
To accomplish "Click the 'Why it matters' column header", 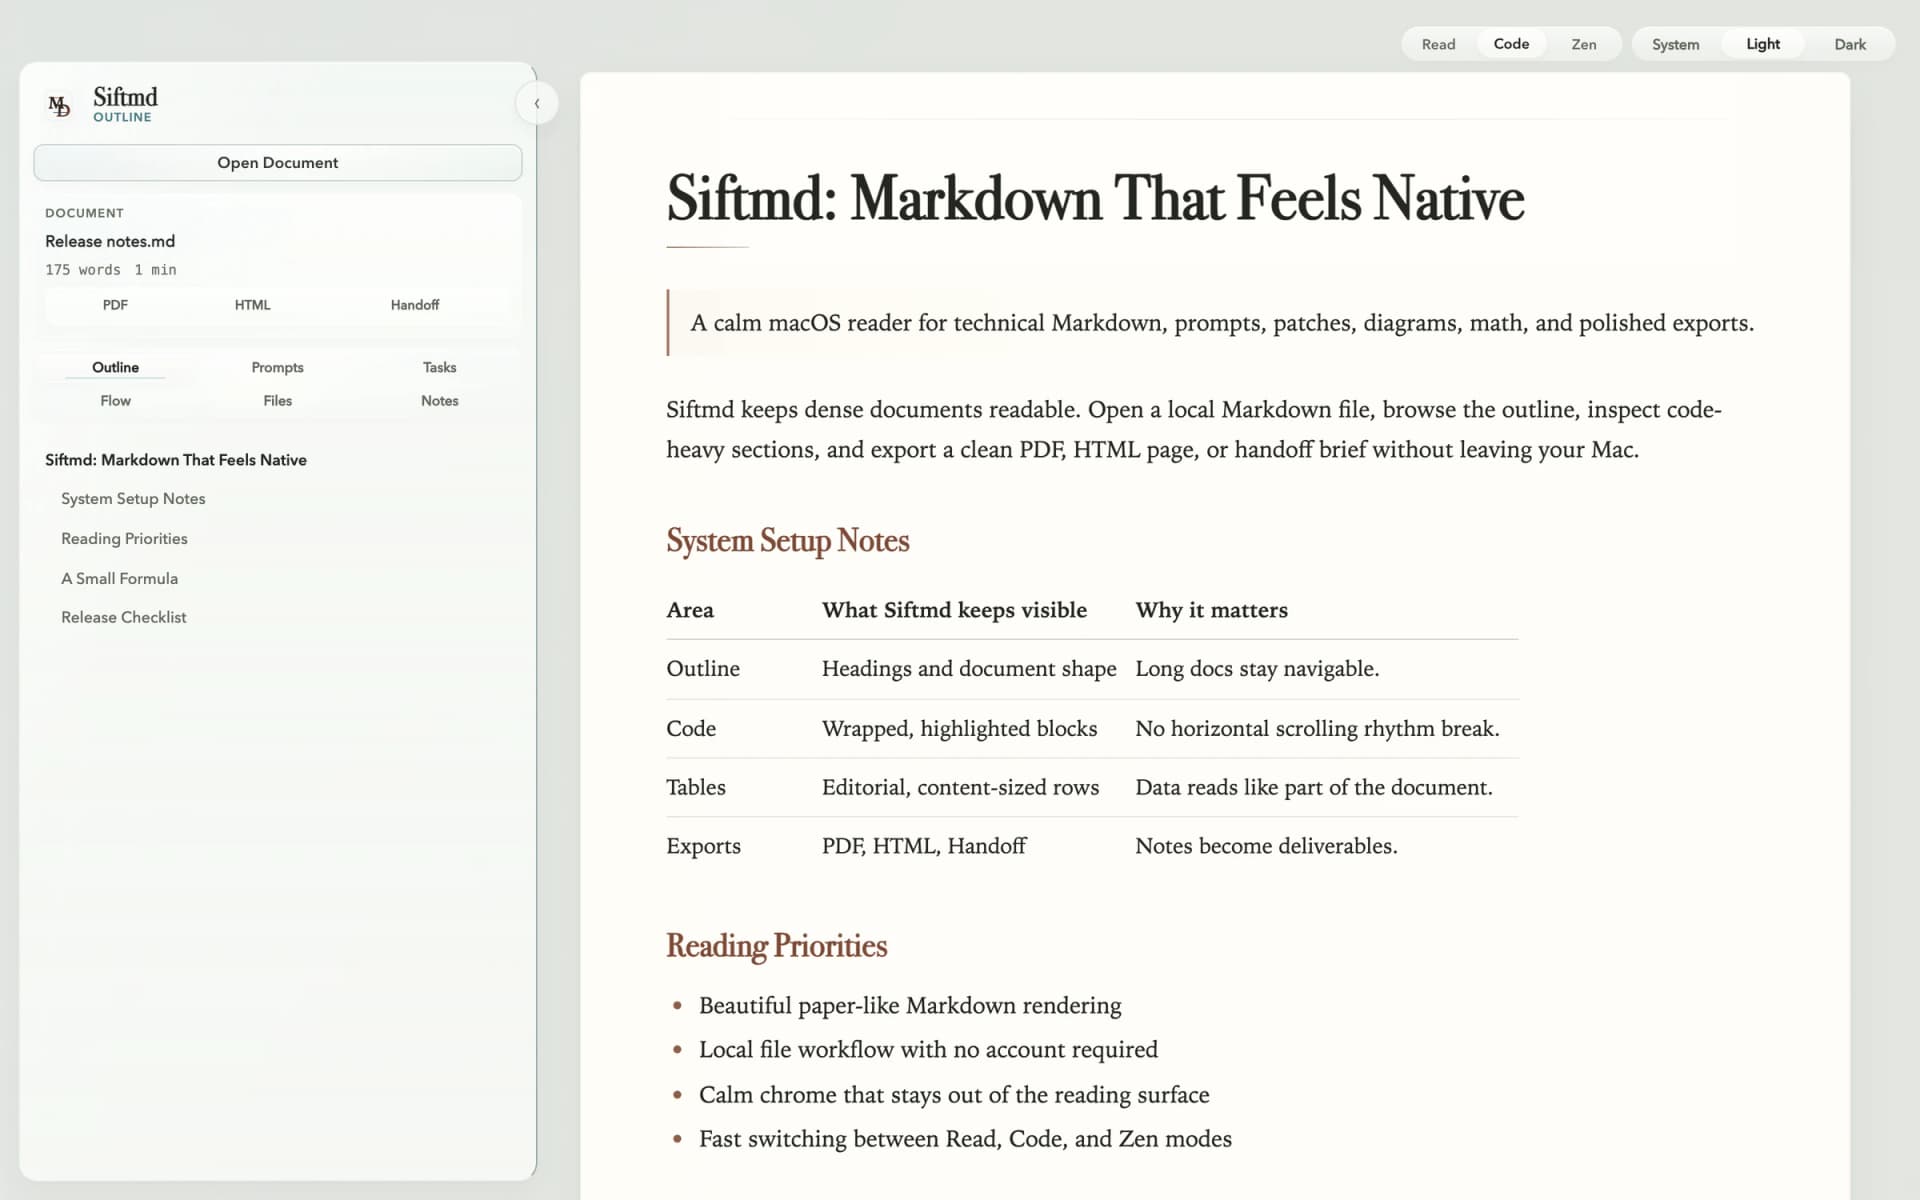I will point(1212,610).
